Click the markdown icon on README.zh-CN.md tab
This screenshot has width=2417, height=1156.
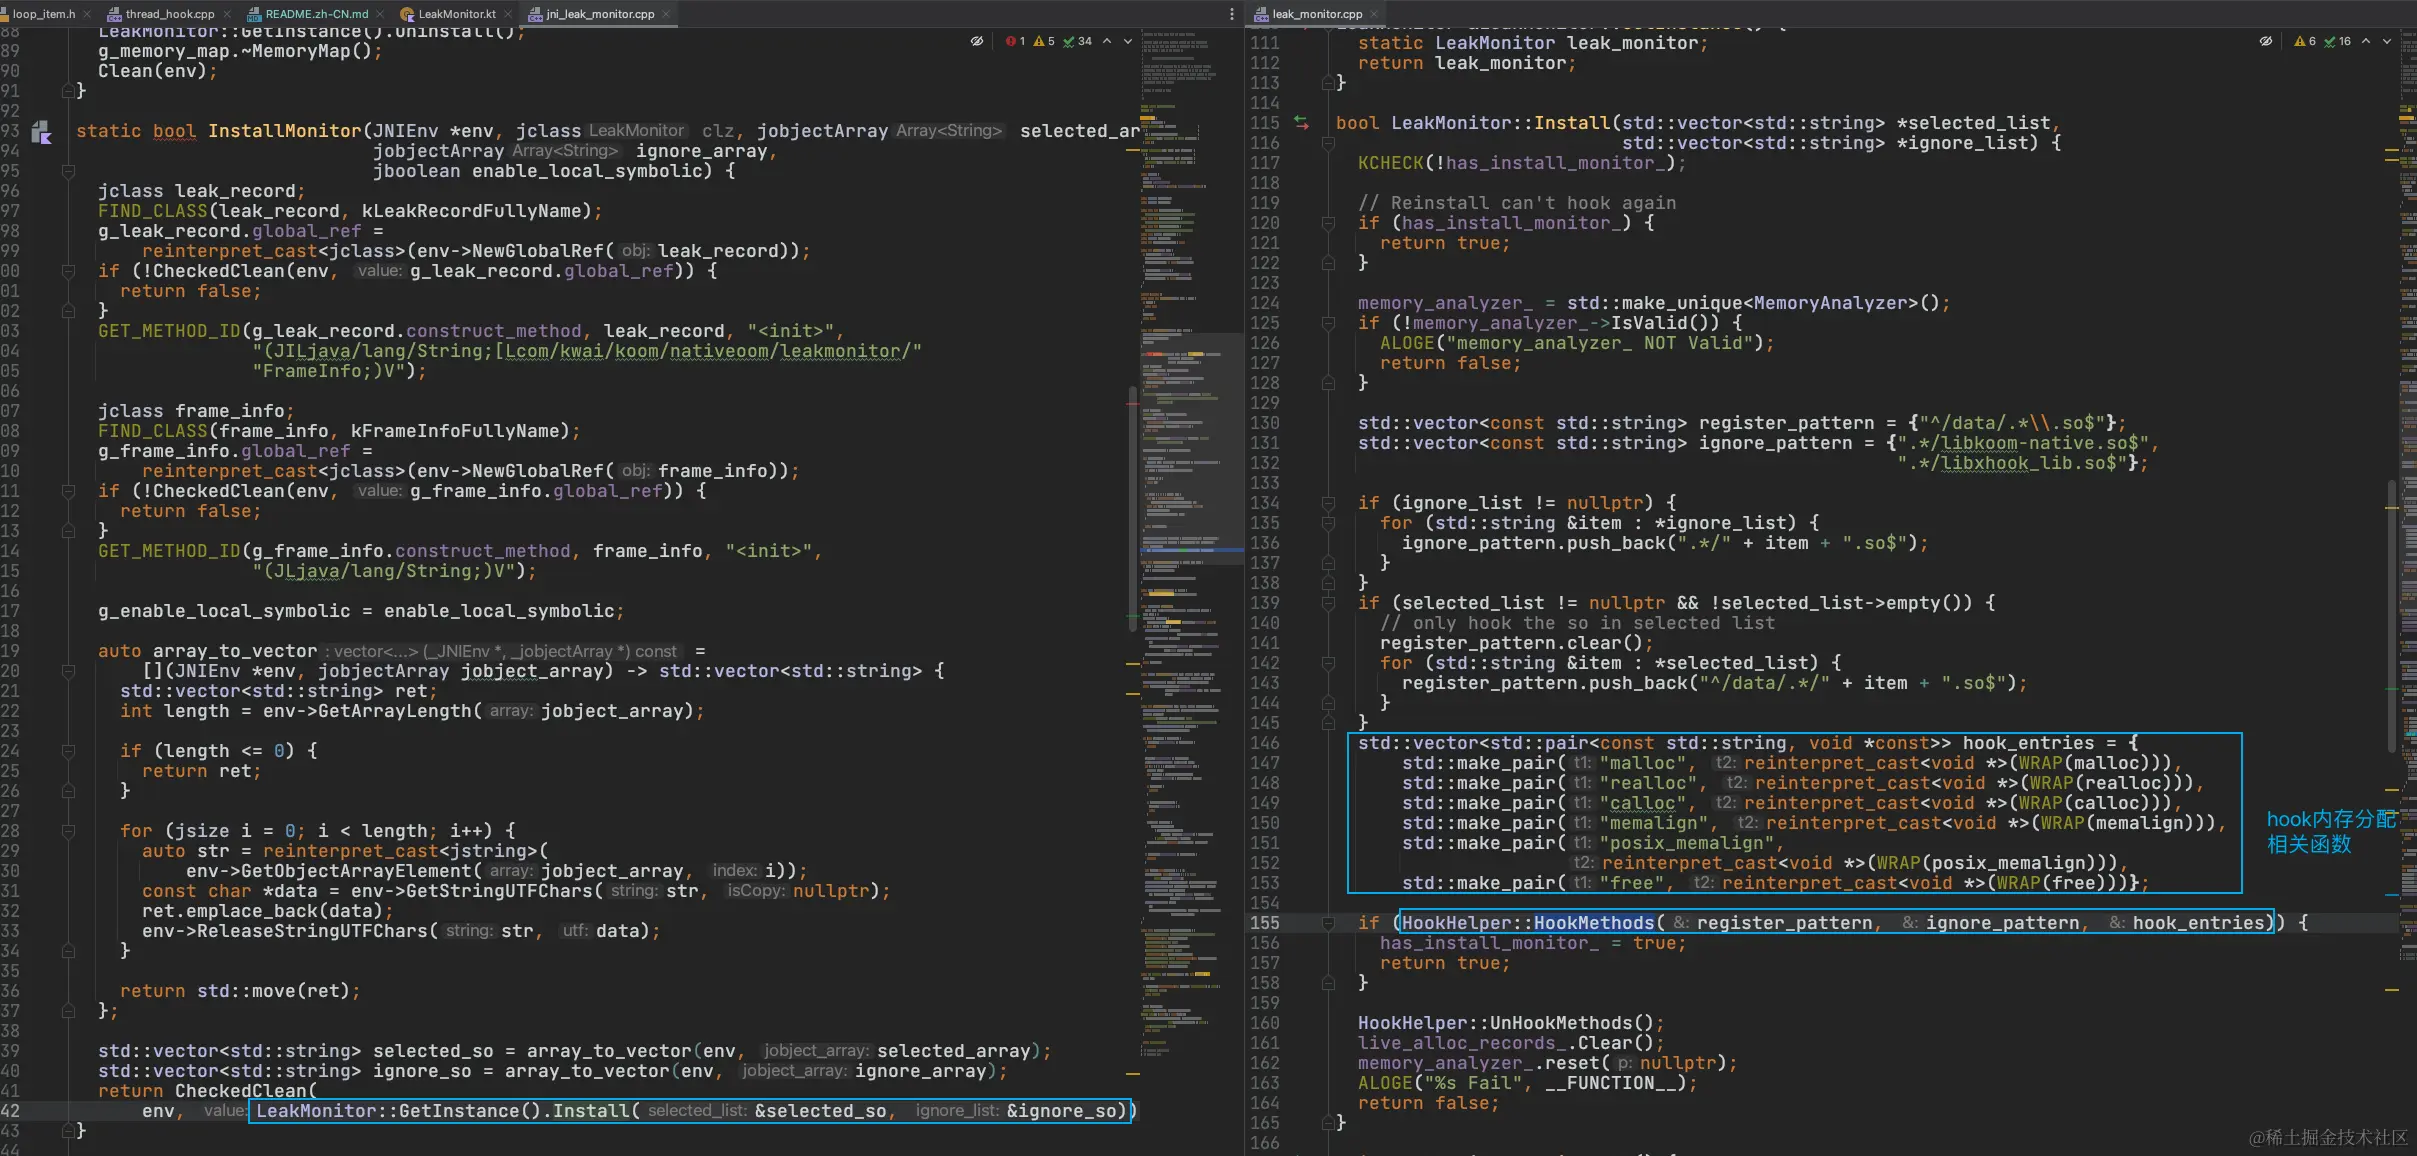pos(254,14)
